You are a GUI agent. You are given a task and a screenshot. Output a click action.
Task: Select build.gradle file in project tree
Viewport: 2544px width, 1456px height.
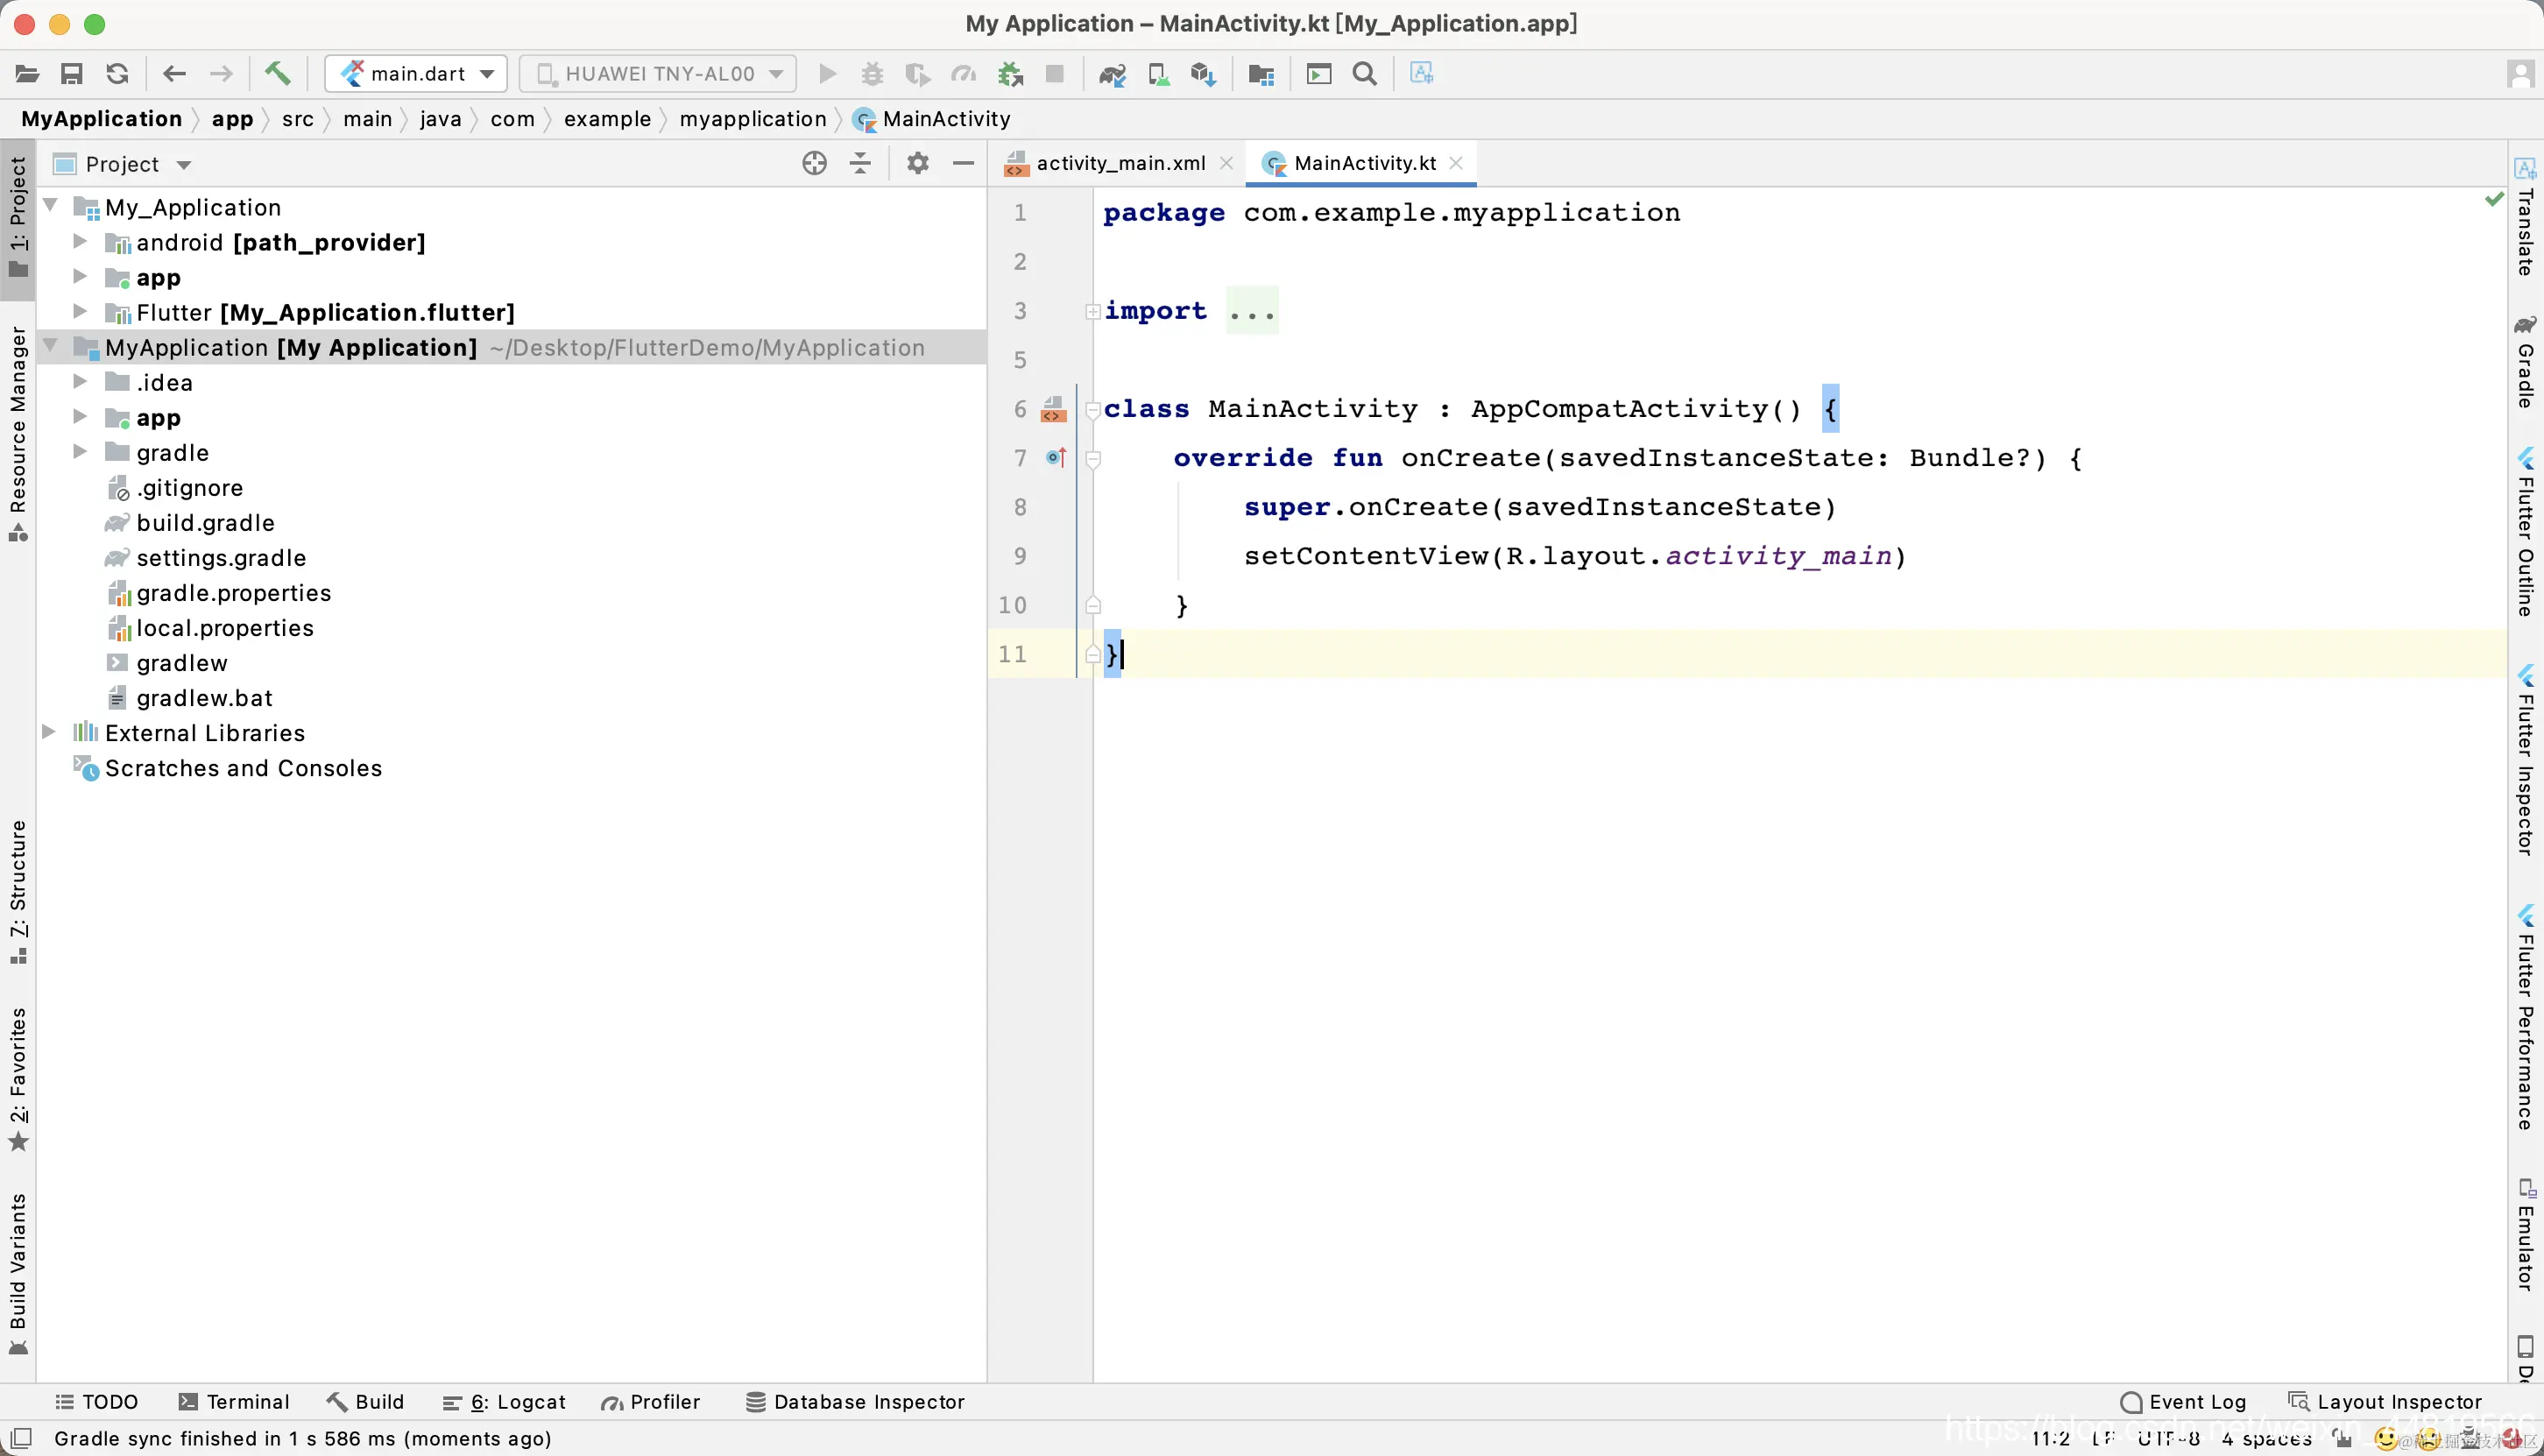tap(205, 523)
